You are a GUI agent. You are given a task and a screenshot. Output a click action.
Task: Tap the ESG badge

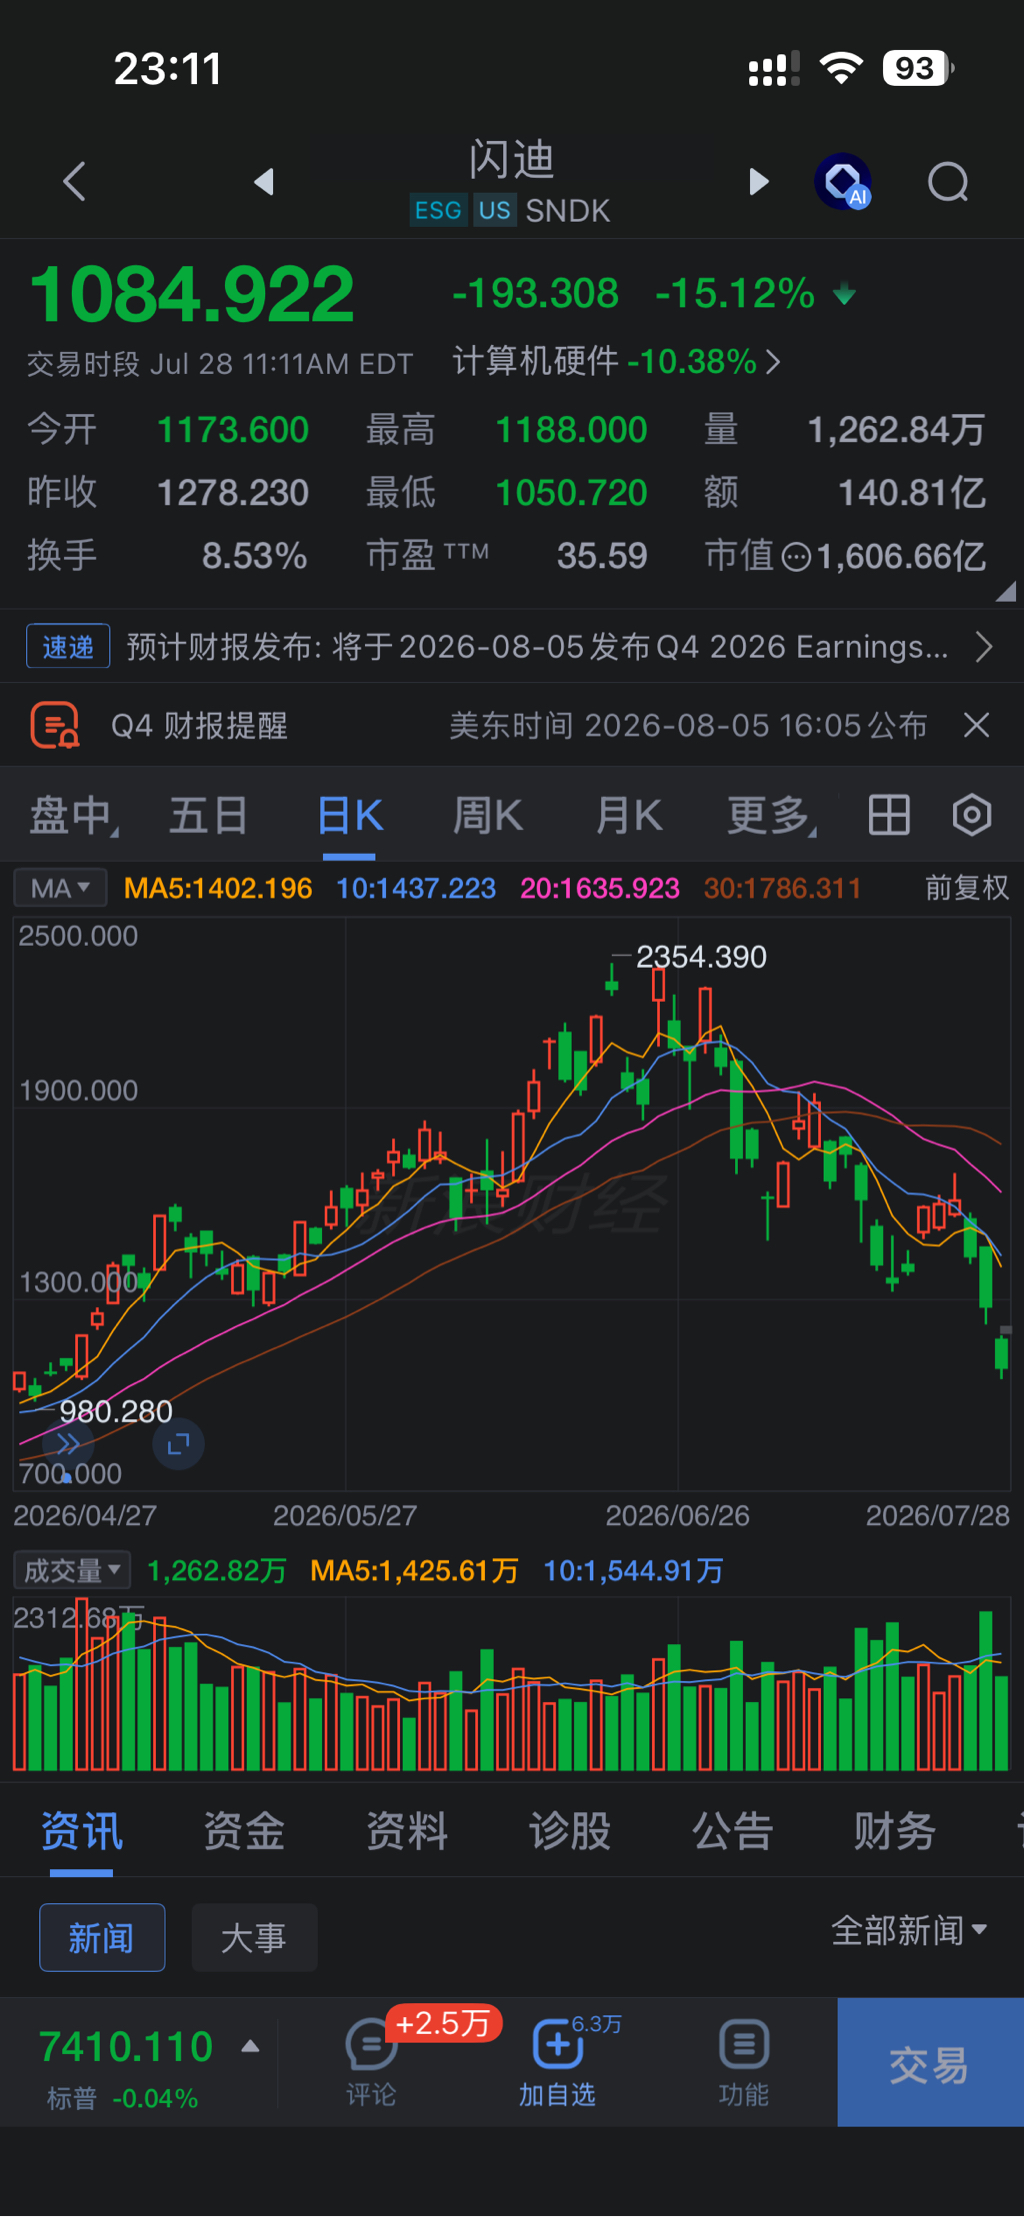(438, 211)
